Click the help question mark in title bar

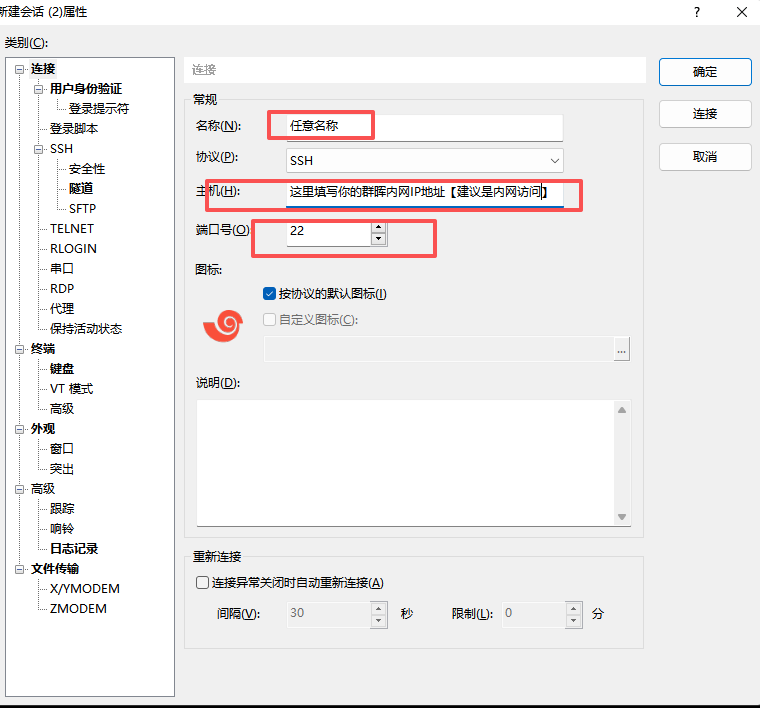pos(695,11)
